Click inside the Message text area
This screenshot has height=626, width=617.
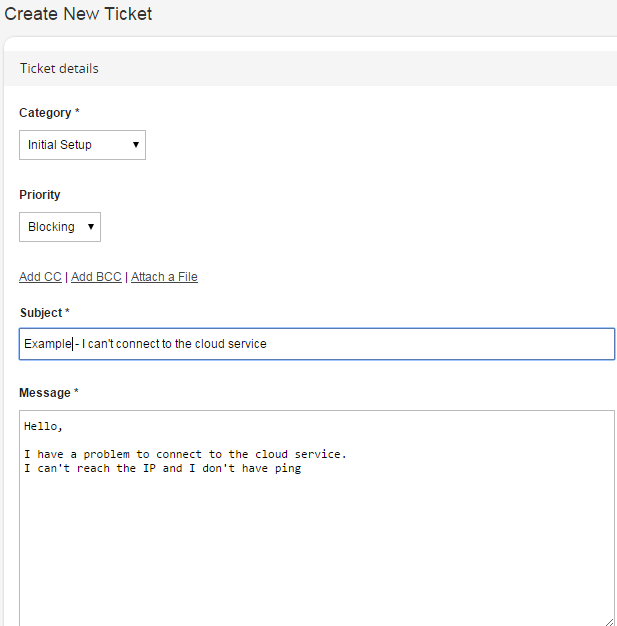click(317, 518)
